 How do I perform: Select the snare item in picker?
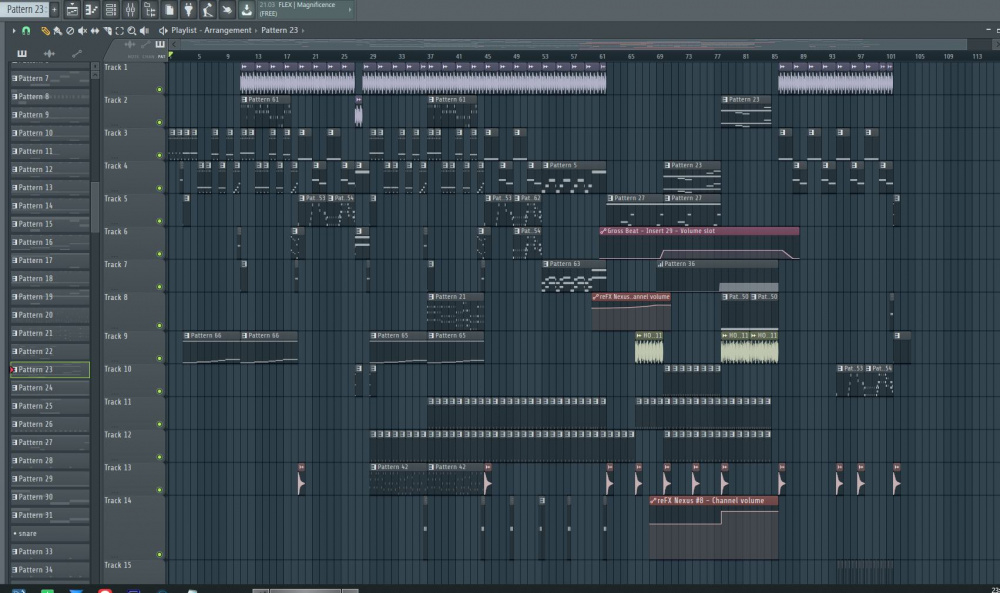[50, 534]
